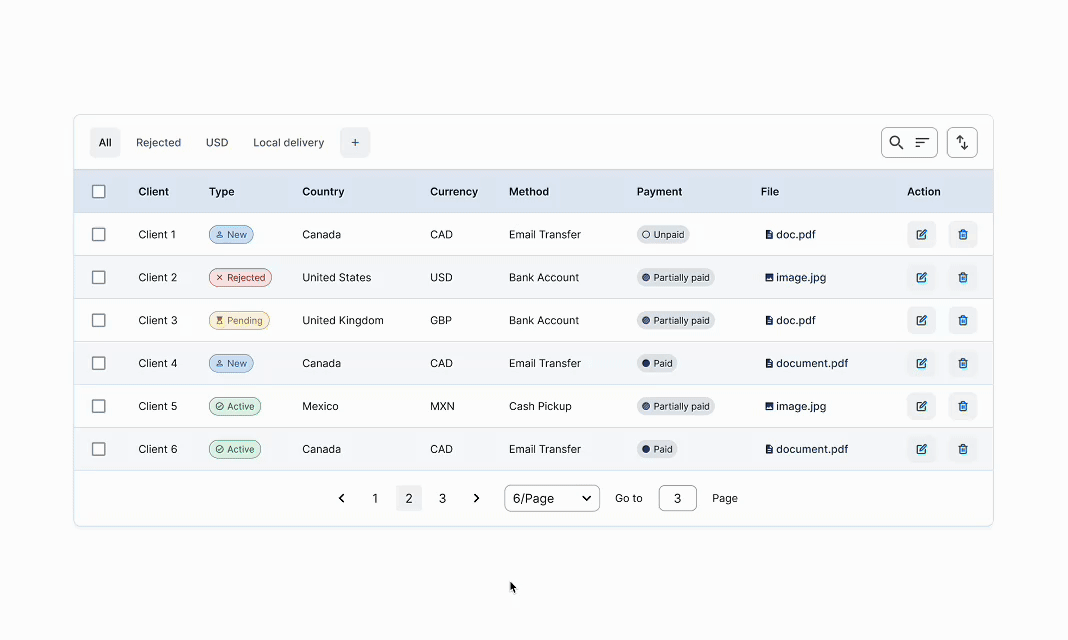The image size is (1068, 640).
Task: Click the trash icon for Client 6
Action: [x=962, y=450]
